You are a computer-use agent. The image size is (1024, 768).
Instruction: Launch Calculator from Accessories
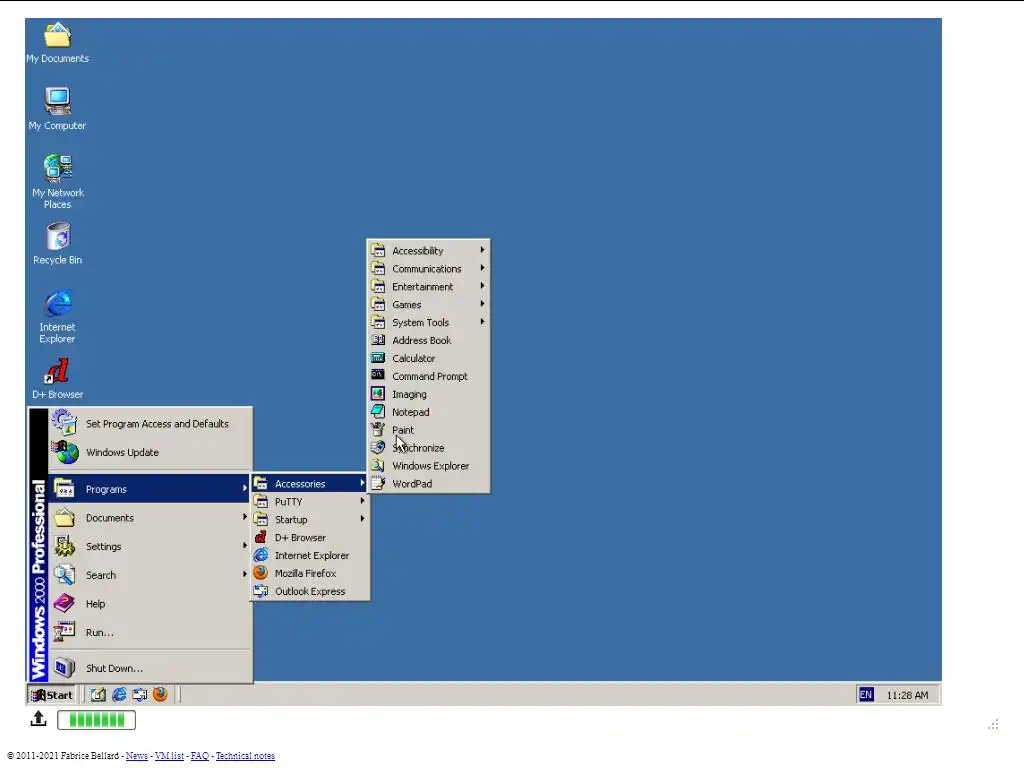(x=428, y=359)
